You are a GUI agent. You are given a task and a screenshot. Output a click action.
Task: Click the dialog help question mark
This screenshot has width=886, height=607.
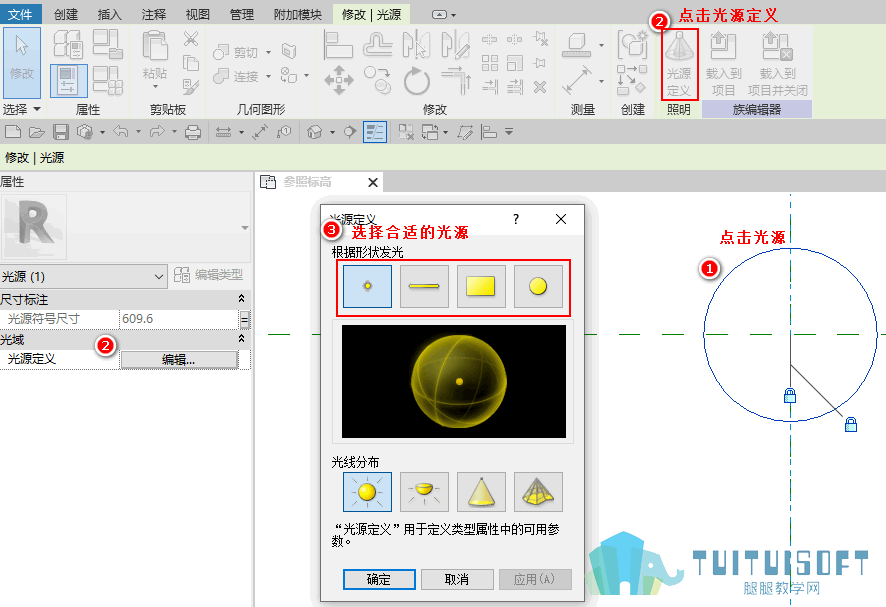pyautogui.click(x=516, y=219)
